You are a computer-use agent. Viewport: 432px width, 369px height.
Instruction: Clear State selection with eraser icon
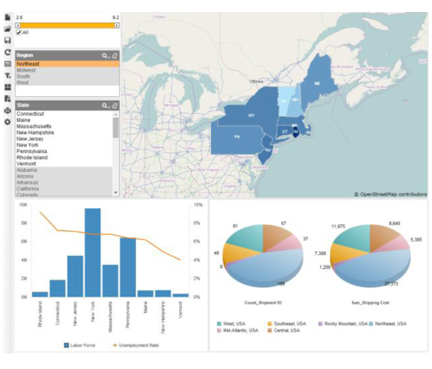pyautogui.click(x=114, y=105)
